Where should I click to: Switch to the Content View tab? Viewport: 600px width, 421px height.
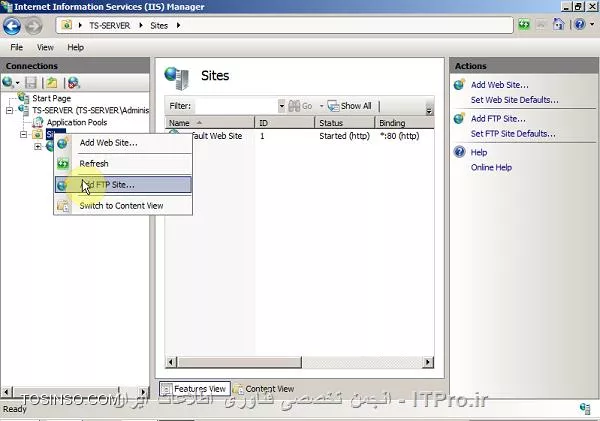coord(264,389)
